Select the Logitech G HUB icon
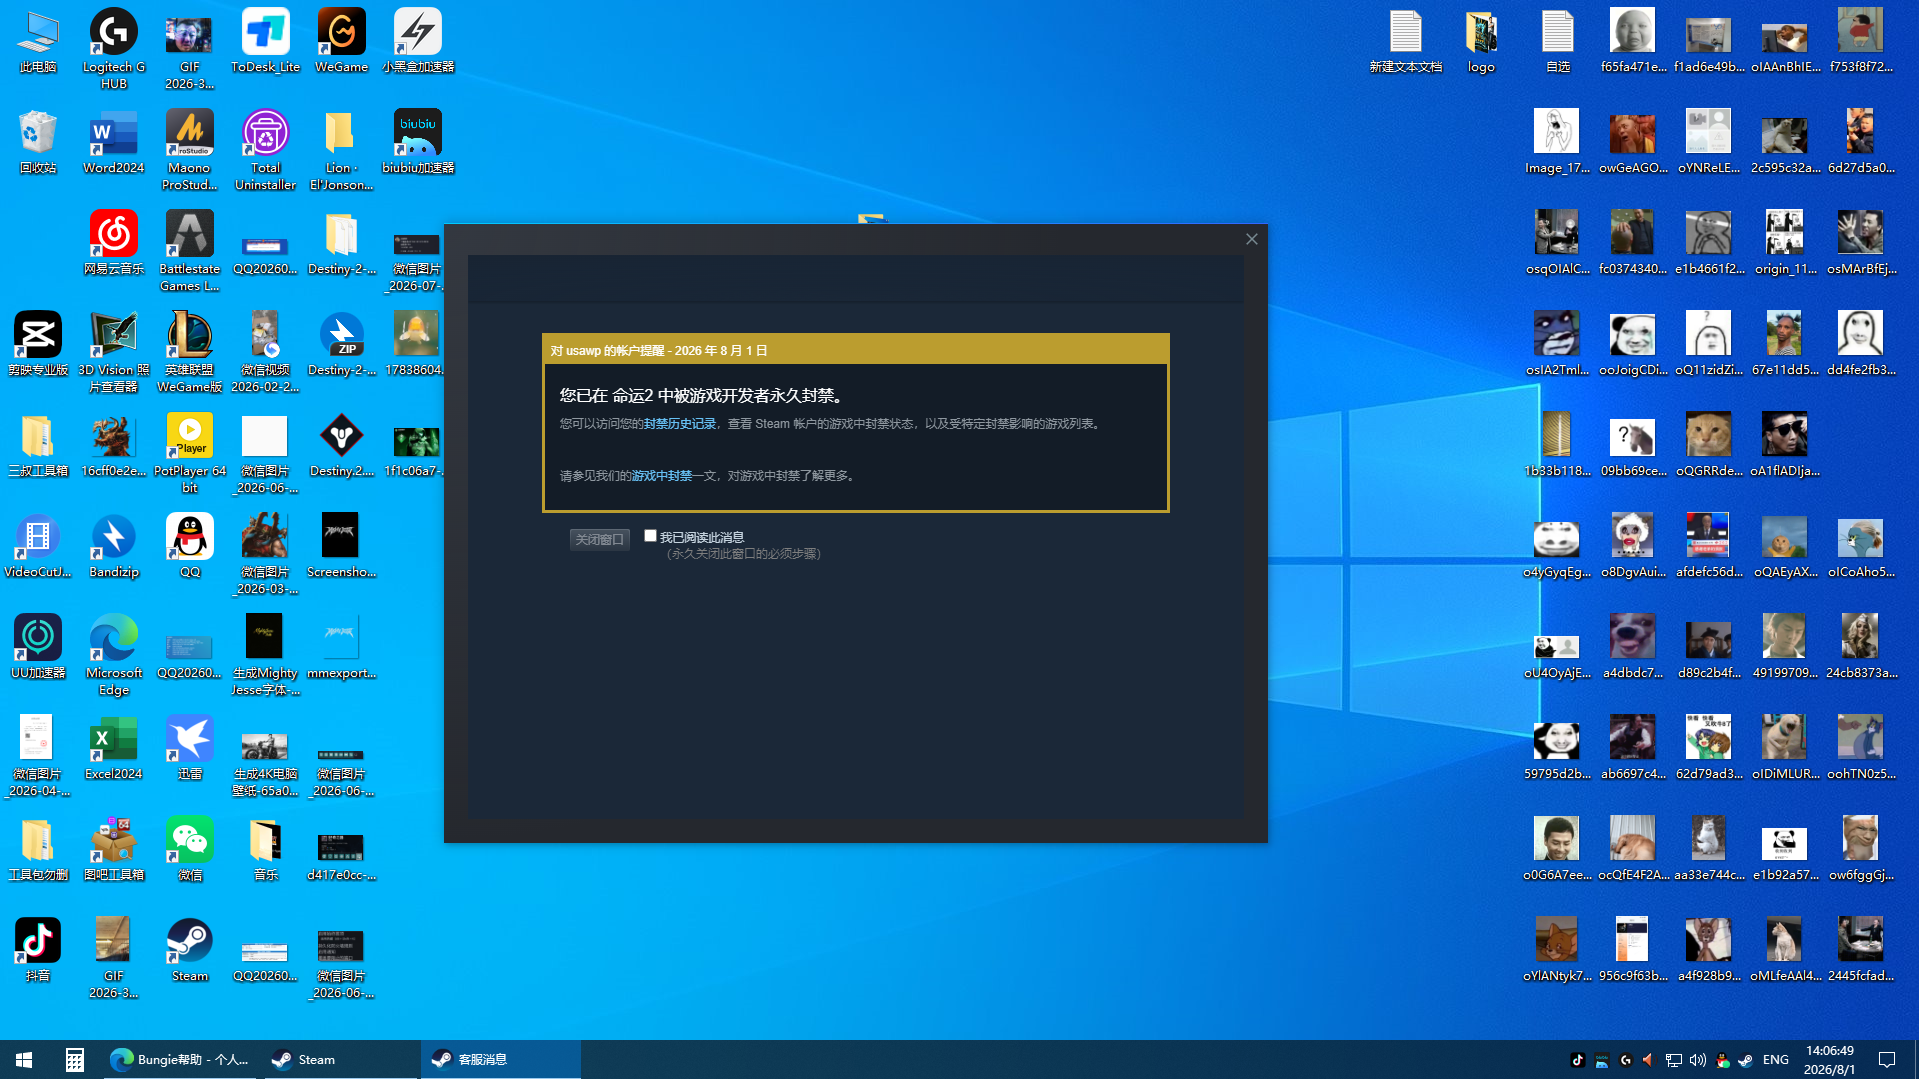This screenshot has width=1919, height=1079. pyautogui.click(x=114, y=50)
